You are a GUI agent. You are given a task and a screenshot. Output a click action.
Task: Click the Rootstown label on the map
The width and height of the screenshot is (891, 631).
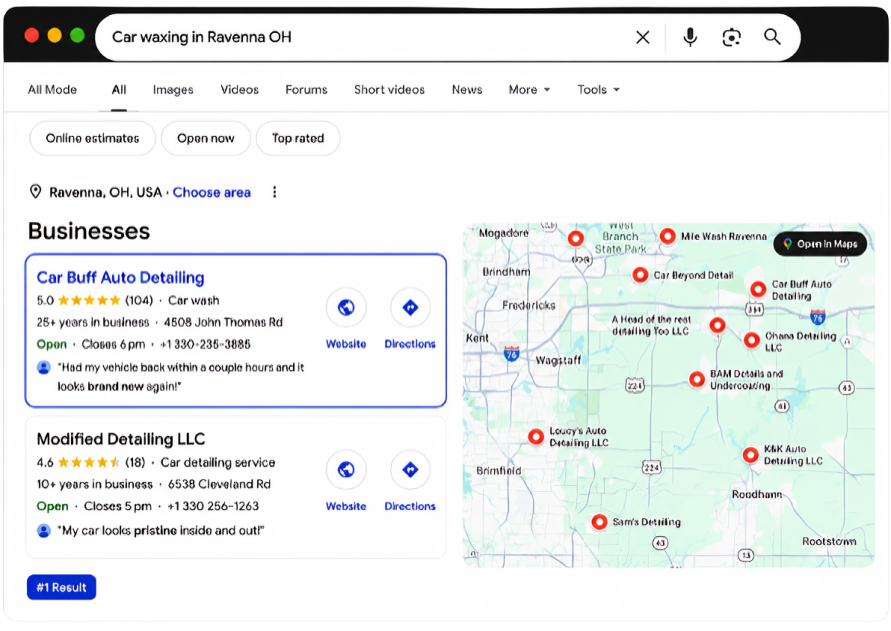[829, 541]
